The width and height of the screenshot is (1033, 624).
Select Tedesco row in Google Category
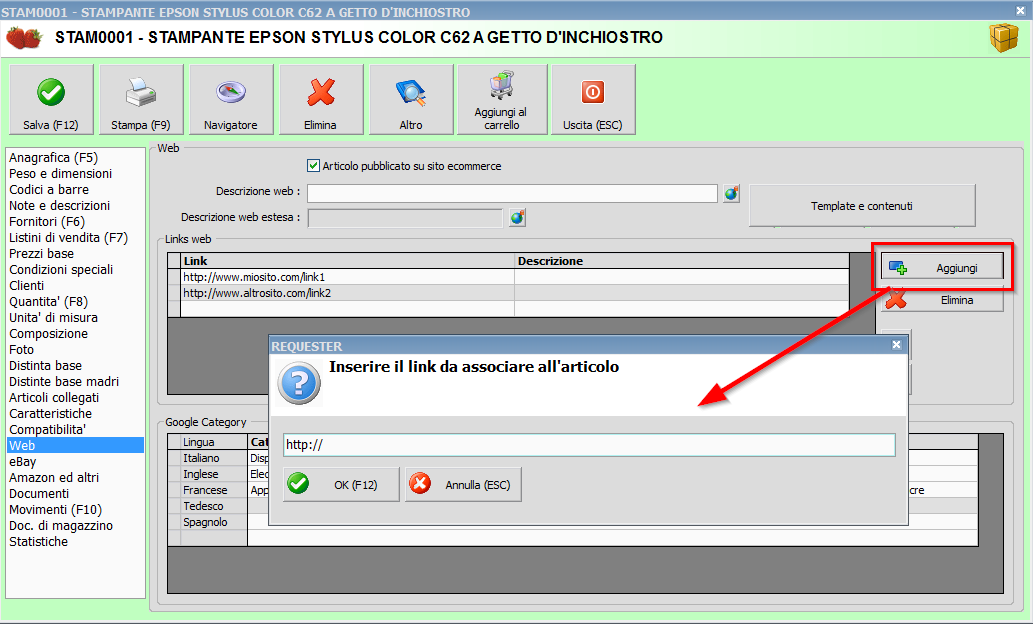(214, 506)
